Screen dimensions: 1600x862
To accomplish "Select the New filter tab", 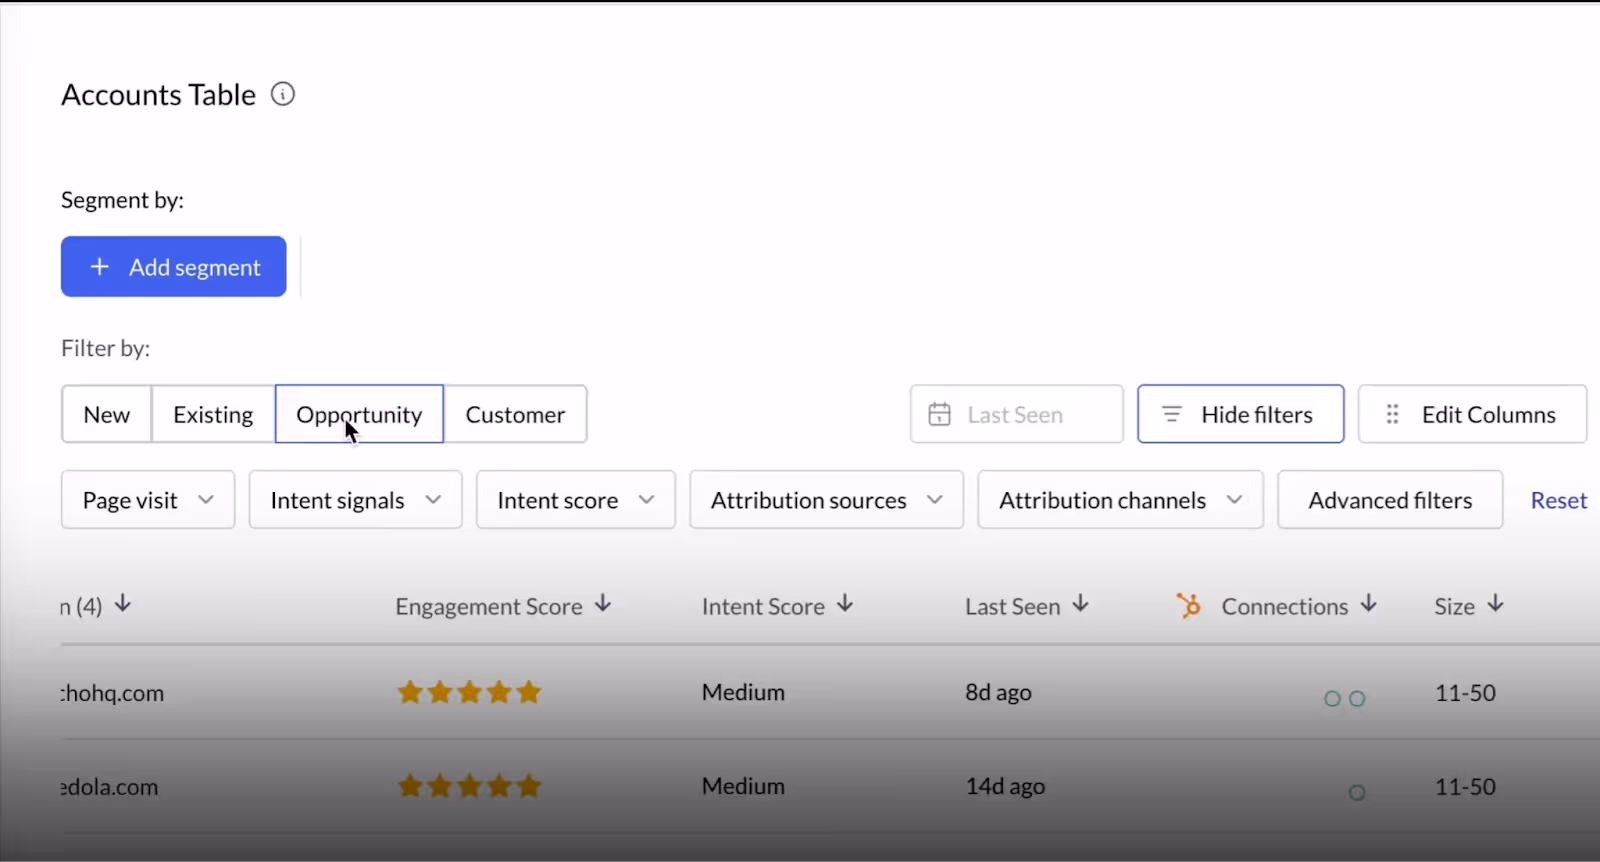I will [107, 414].
